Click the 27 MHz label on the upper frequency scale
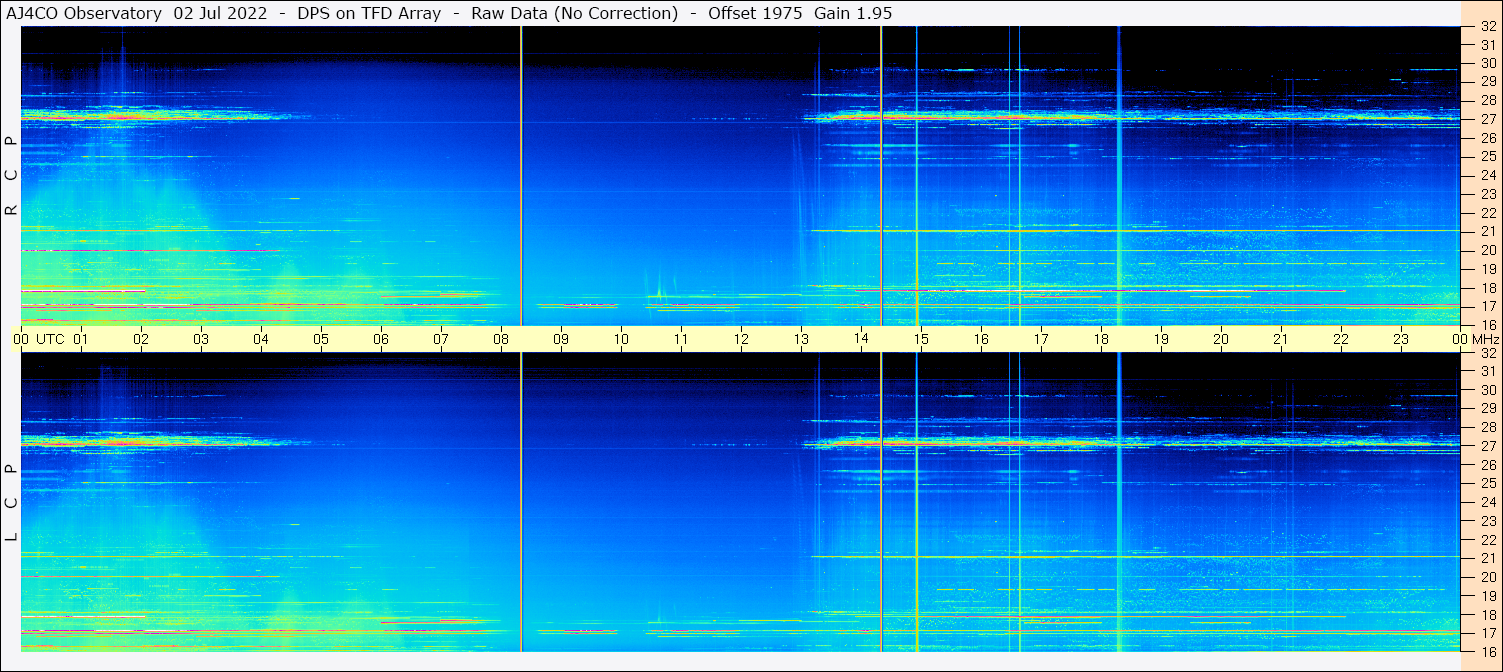The width and height of the screenshot is (1503, 672). coord(1487,119)
